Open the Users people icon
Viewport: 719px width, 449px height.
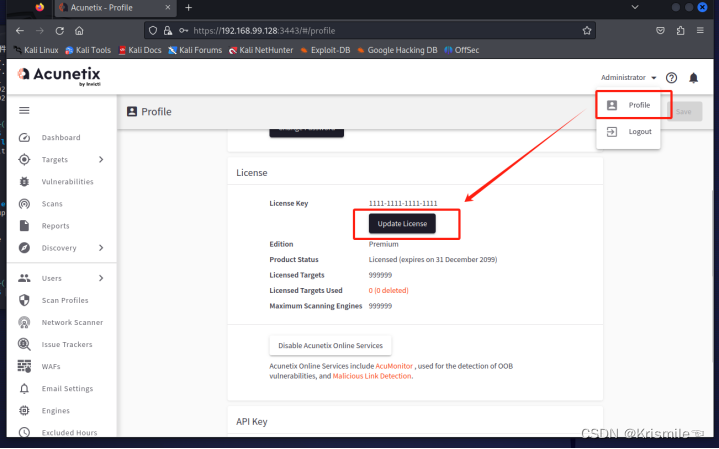coord(24,278)
